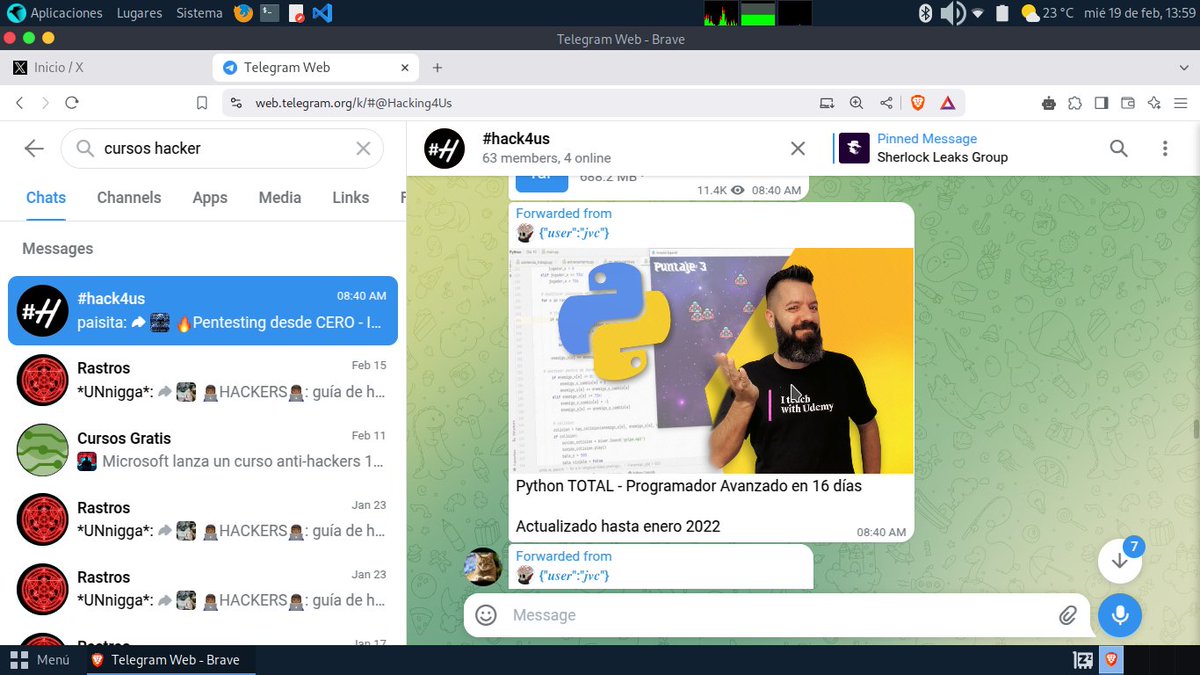Open a new browser tab
Viewport: 1200px width, 675px height.
[437, 67]
